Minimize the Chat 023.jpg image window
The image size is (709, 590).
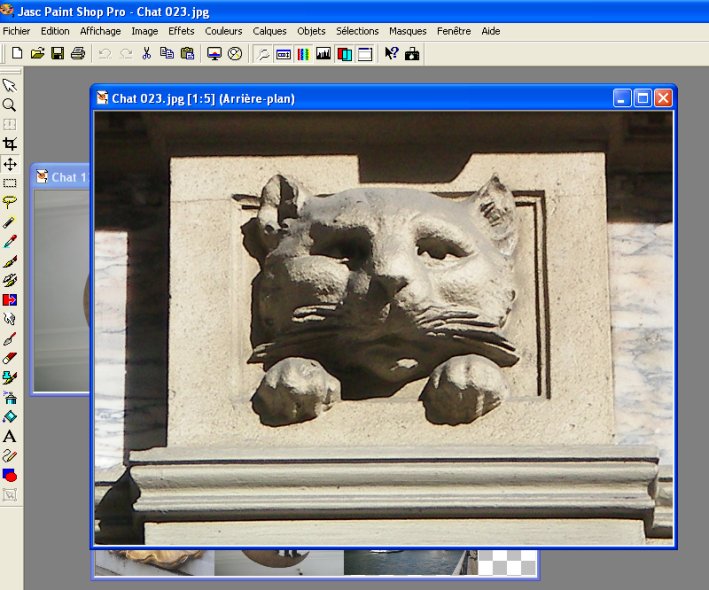tap(622, 98)
